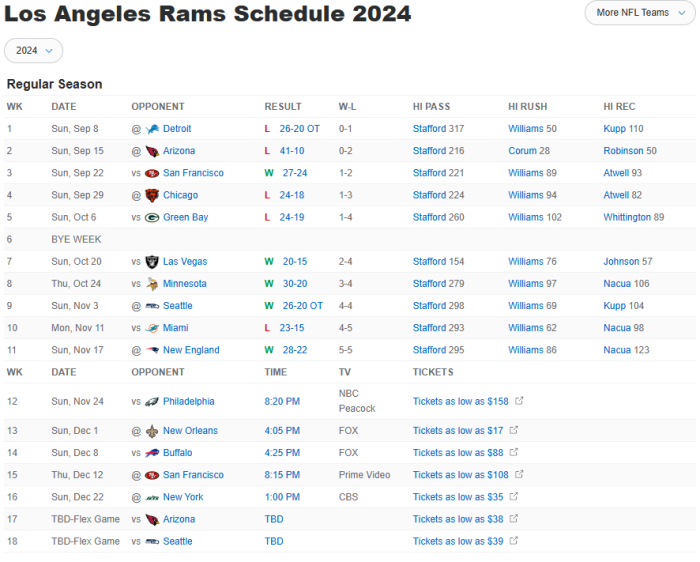Open the More NFL Teams dropdown
Viewport: 700px width, 562px height.
(x=639, y=13)
